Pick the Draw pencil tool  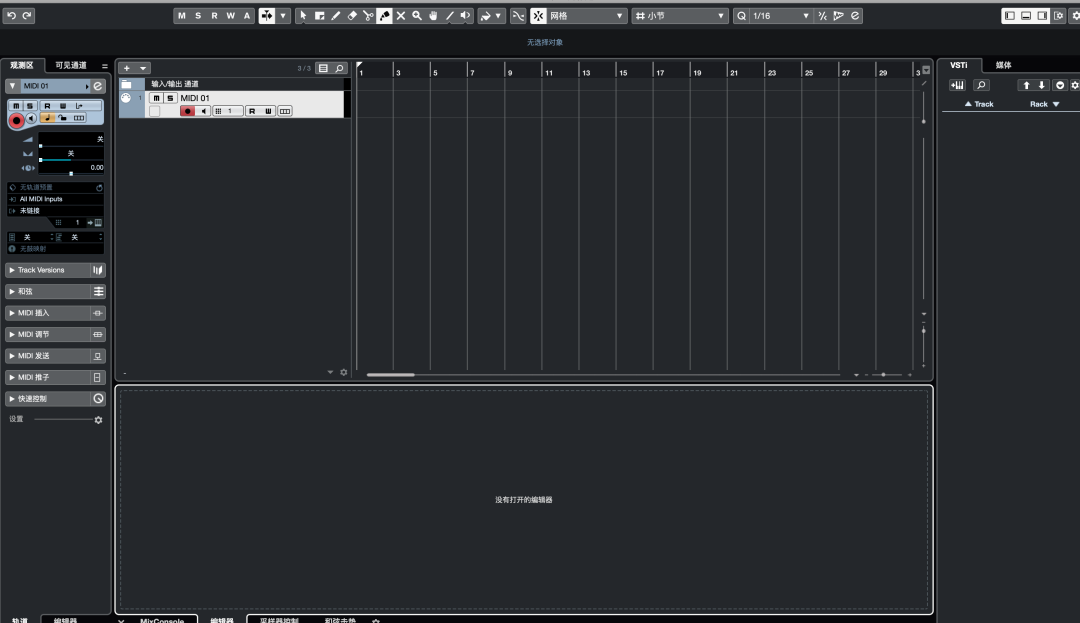[x=335, y=16]
